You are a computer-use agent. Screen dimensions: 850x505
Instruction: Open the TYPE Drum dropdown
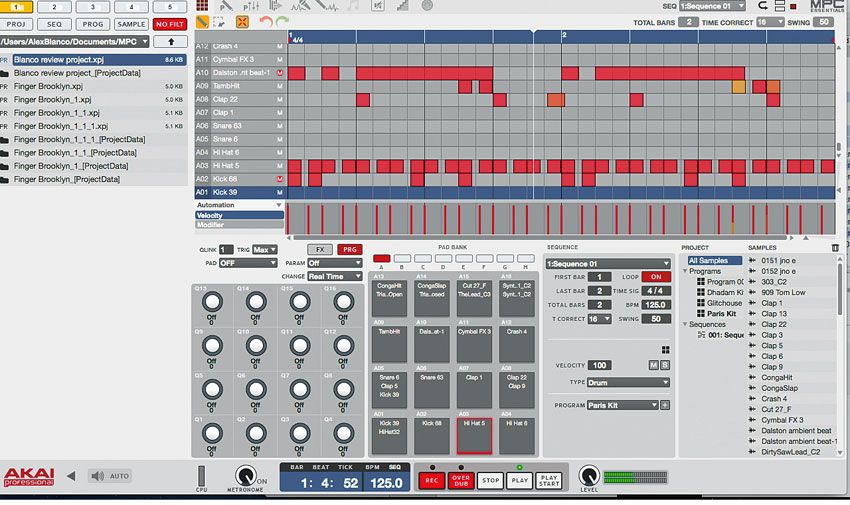[628, 382]
